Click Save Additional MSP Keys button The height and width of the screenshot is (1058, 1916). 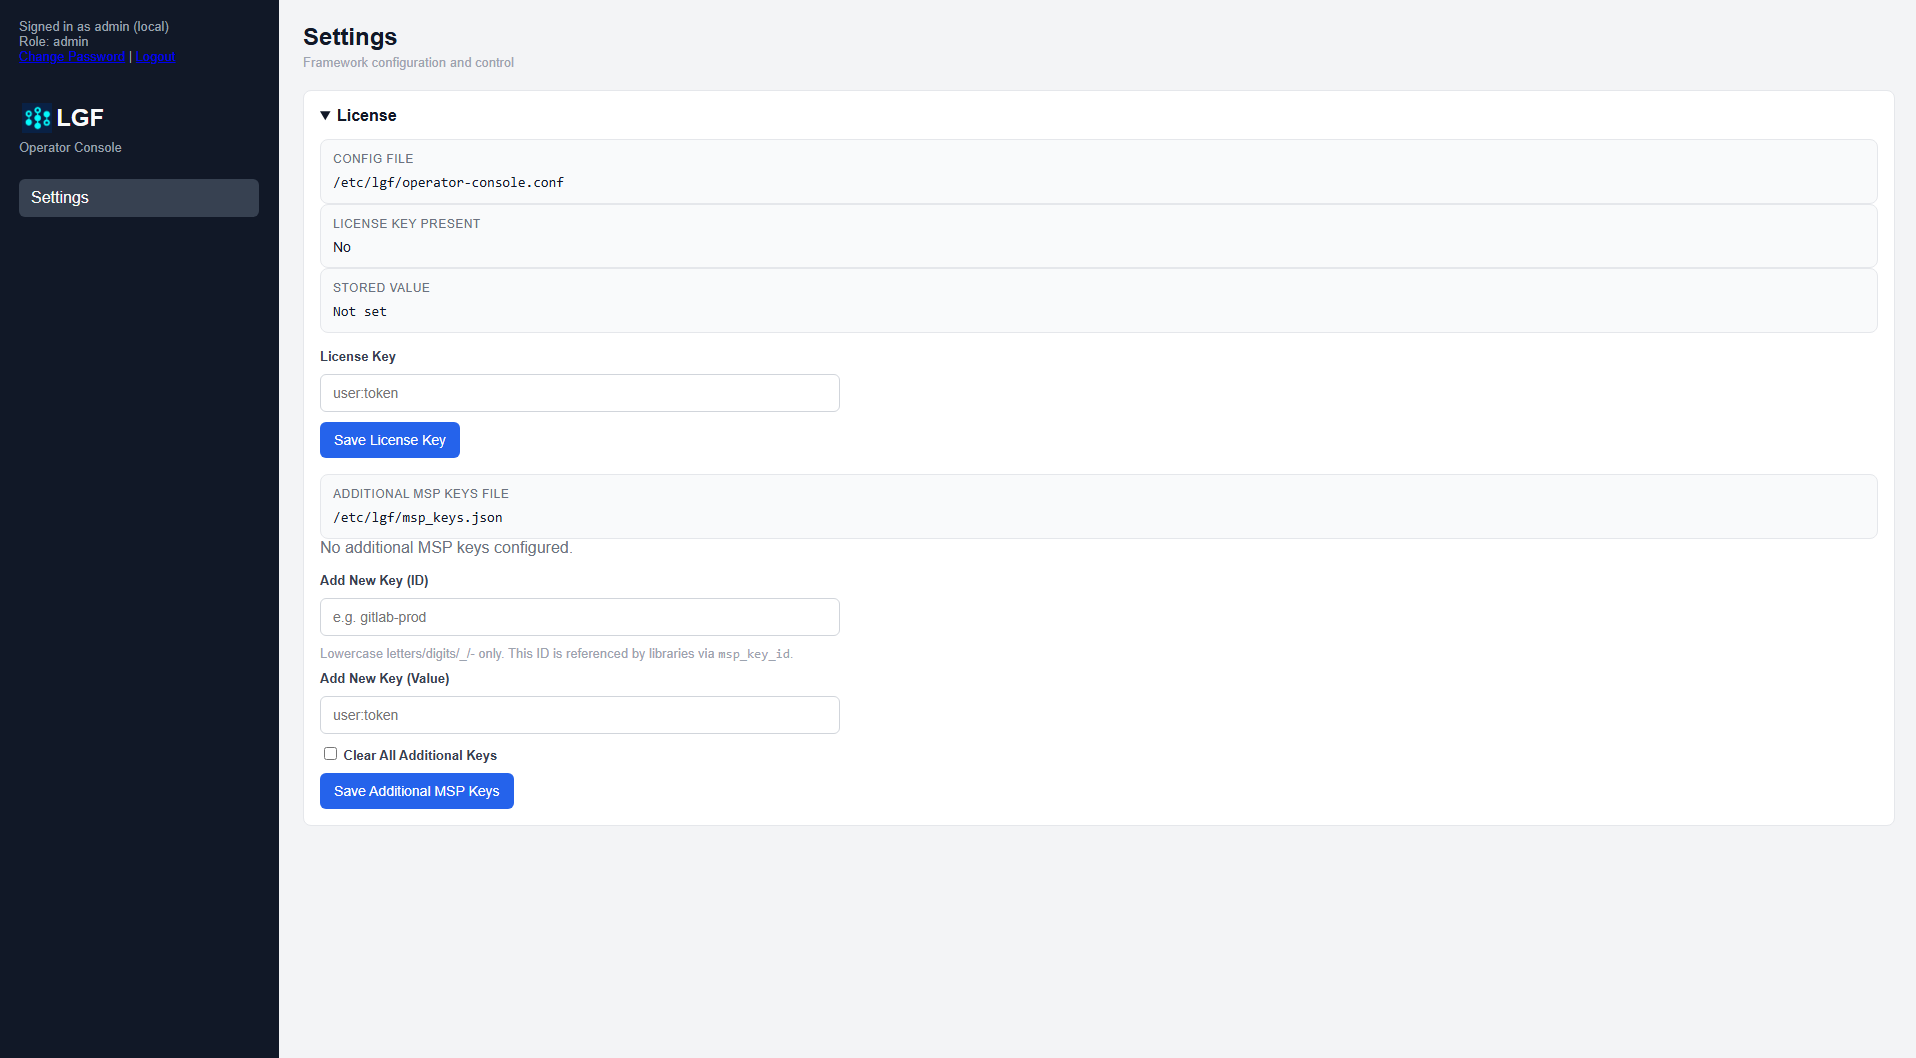pos(417,791)
